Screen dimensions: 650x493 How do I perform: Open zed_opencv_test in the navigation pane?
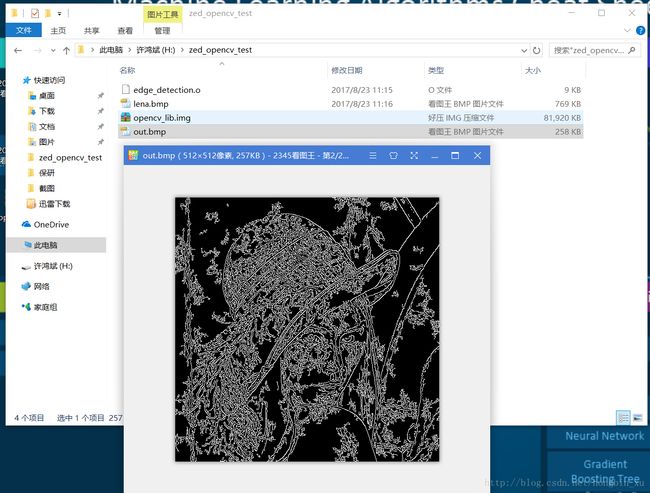pyautogui.click(x=70, y=158)
